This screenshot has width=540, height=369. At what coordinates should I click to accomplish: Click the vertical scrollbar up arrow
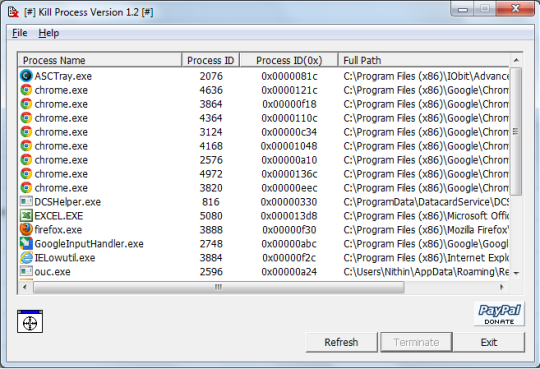[x=516, y=60]
